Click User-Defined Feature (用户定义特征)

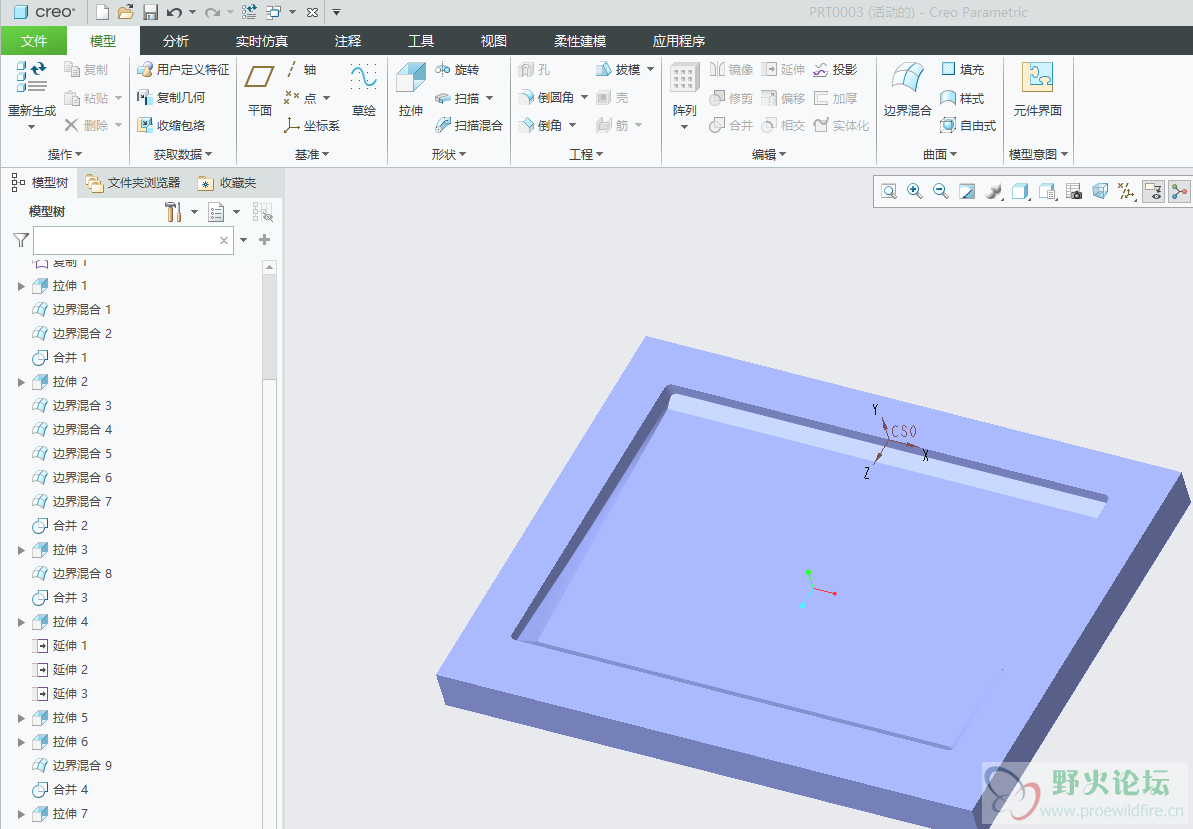[x=183, y=69]
